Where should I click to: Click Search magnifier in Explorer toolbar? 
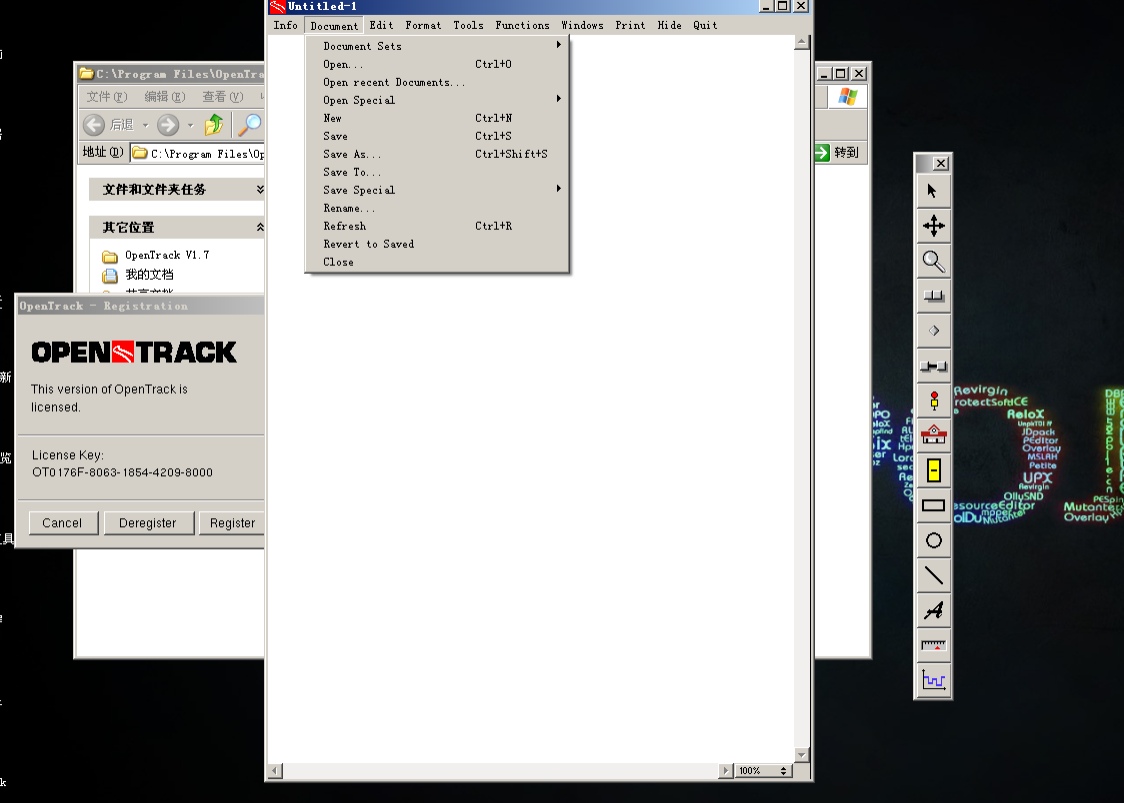pos(249,125)
